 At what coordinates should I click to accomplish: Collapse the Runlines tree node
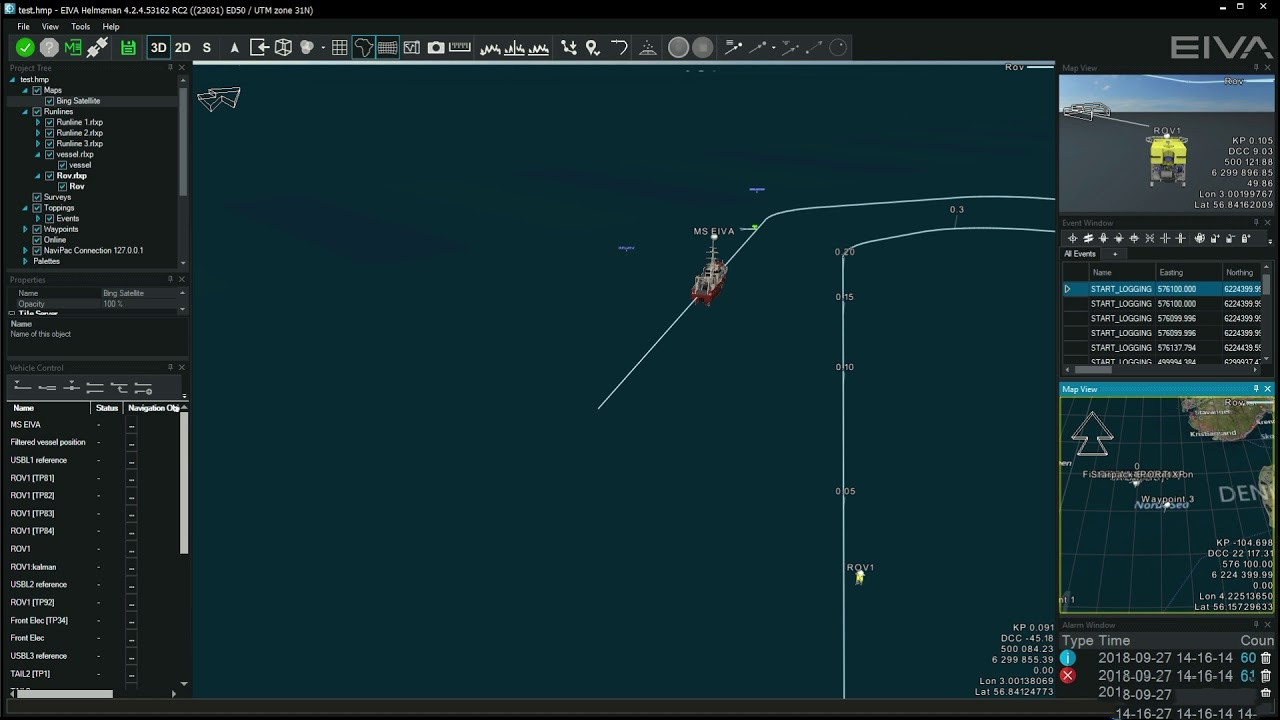[25, 112]
